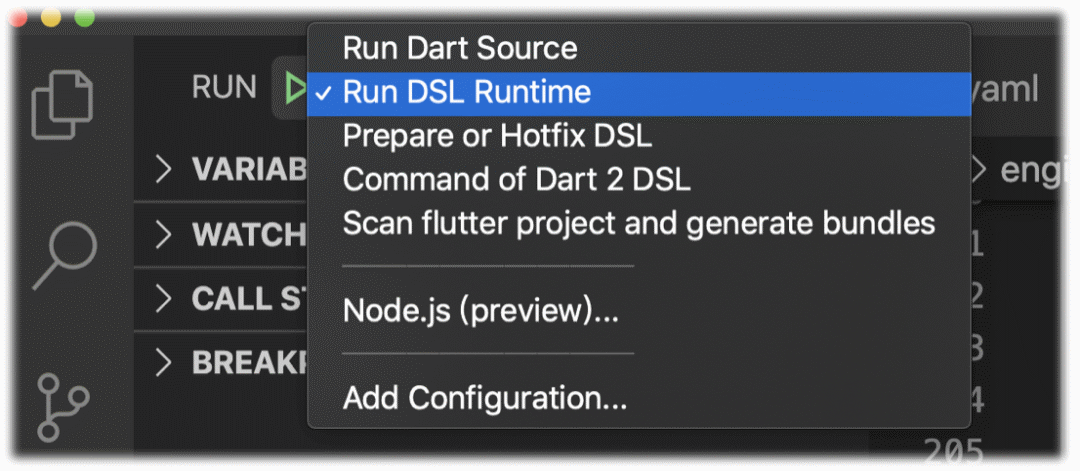This screenshot has height=471, width=1080.
Task: Click the green maximize window button
Action: coord(85,18)
